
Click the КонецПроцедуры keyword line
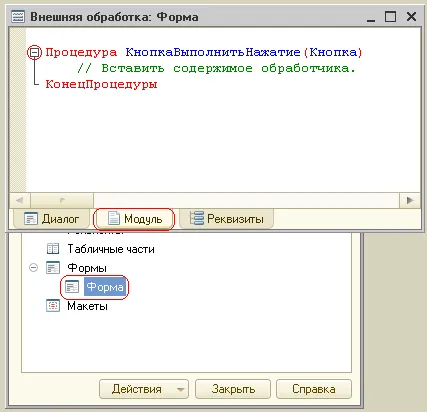101,84
